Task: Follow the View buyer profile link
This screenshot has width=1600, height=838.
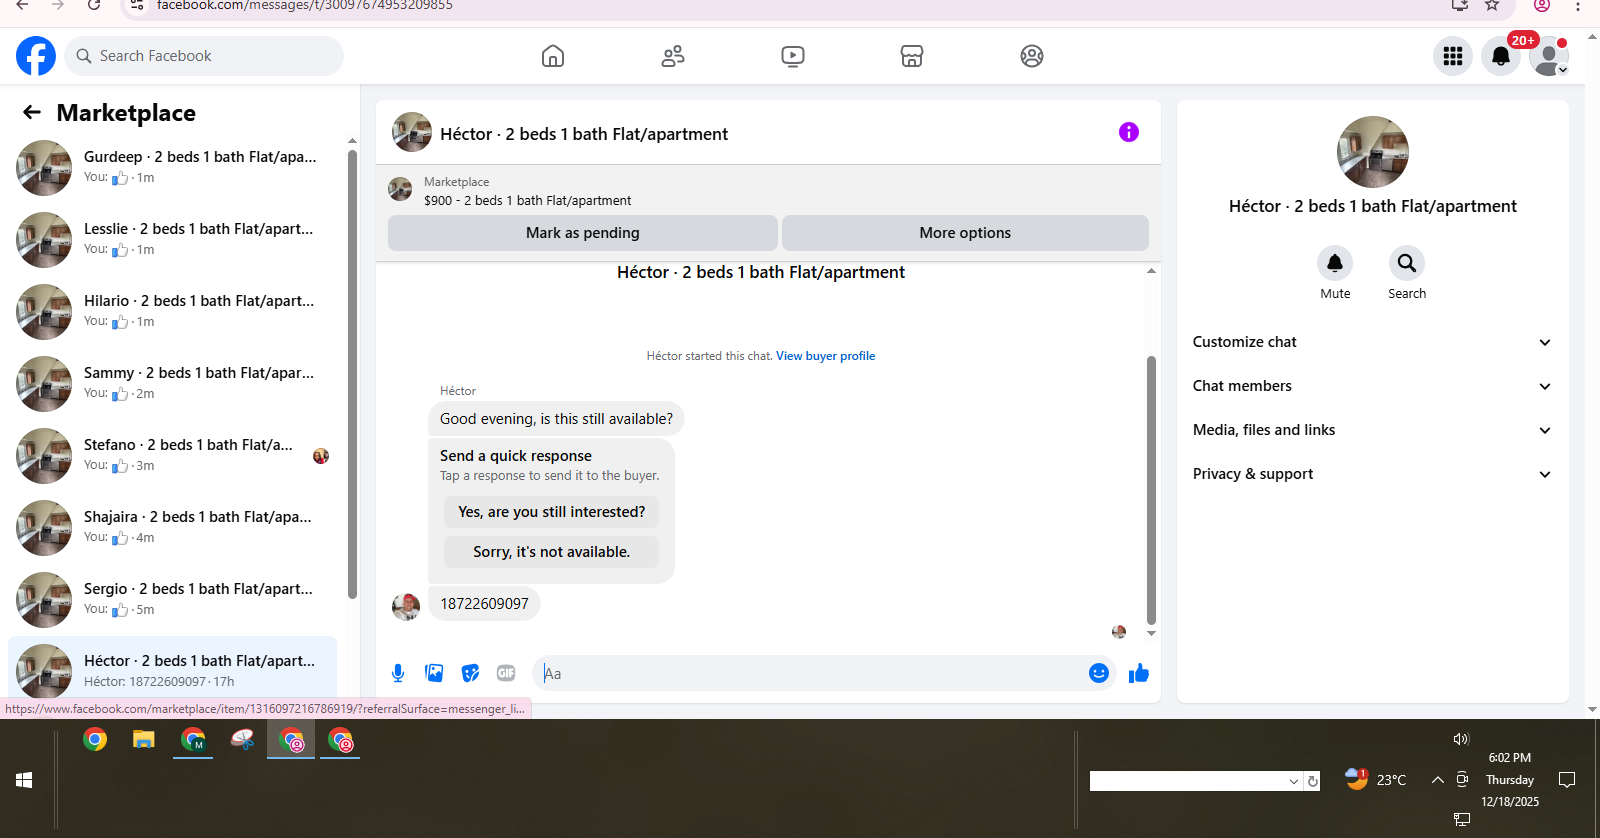Action: (x=826, y=356)
